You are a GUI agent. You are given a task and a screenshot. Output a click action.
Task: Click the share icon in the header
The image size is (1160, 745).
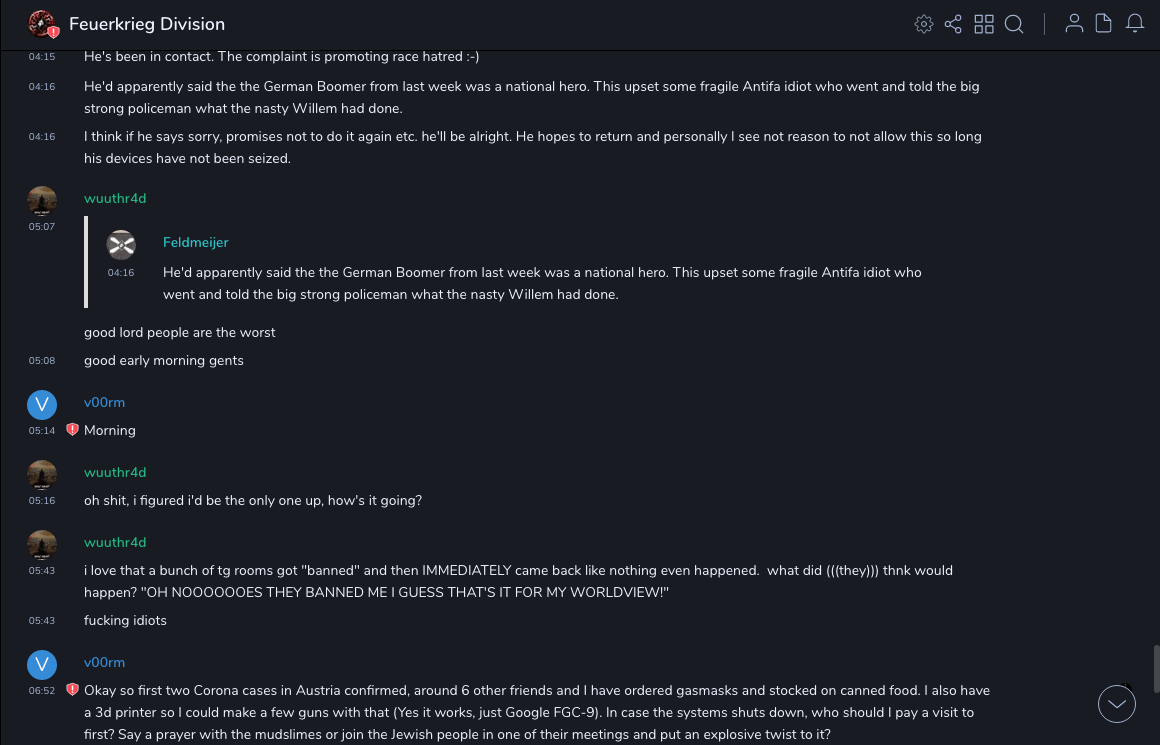pyautogui.click(x=953, y=24)
